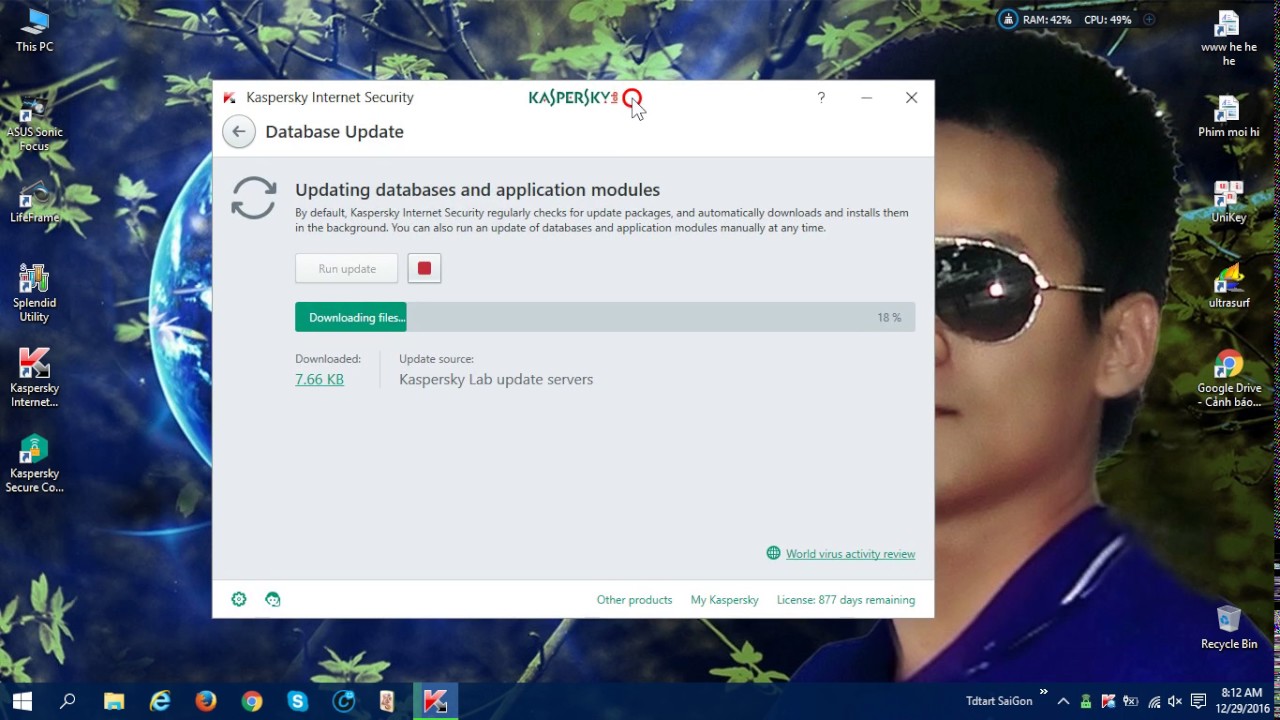Click the update sync arrows icon
The image size is (1280, 720).
tap(254, 198)
